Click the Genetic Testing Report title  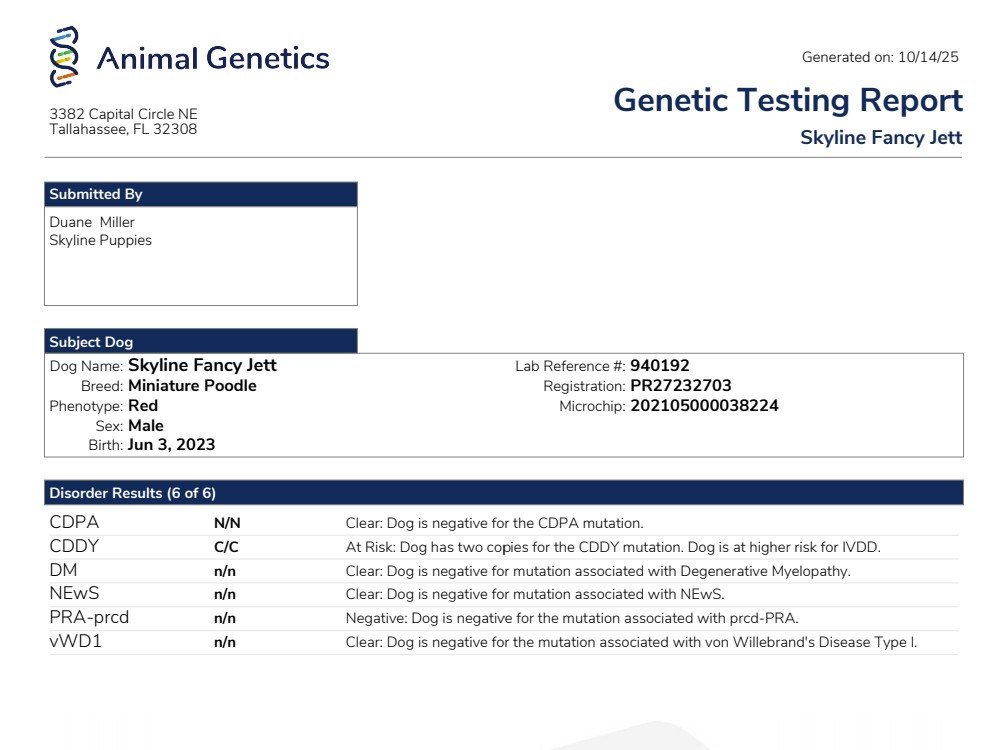pyautogui.click(x=787, y=100)
